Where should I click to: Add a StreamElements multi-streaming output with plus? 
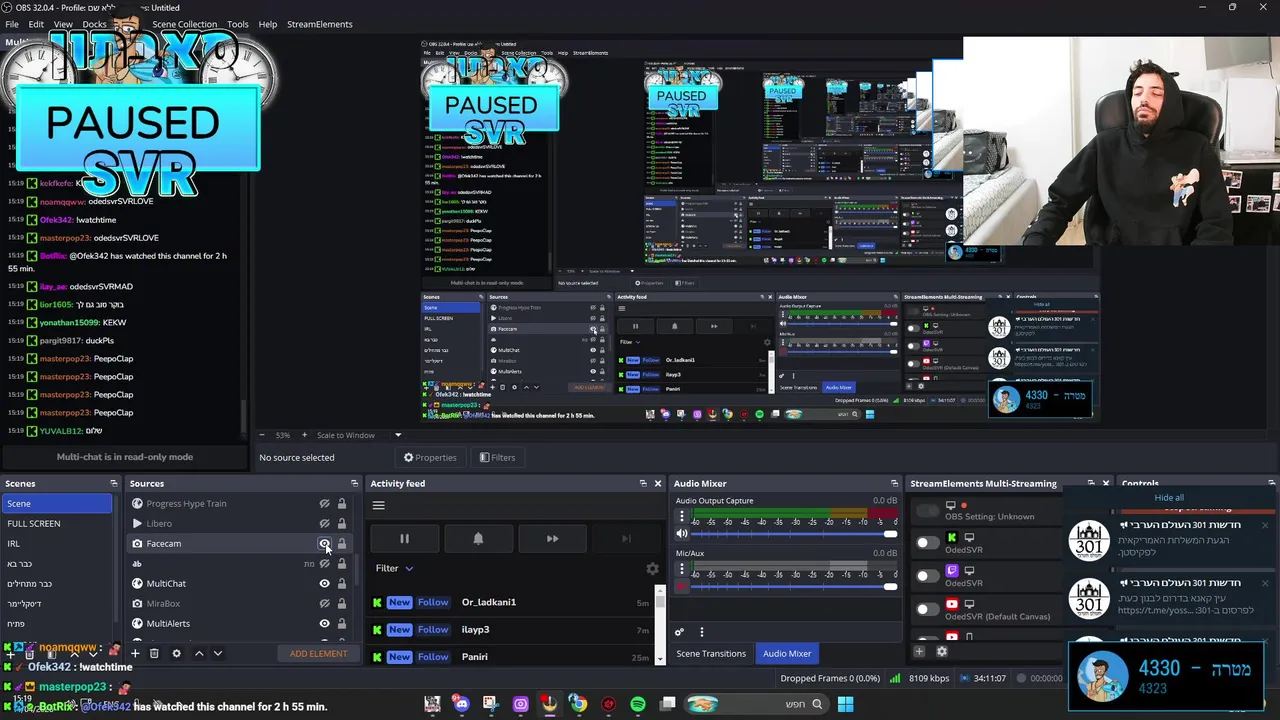[919, 651]
